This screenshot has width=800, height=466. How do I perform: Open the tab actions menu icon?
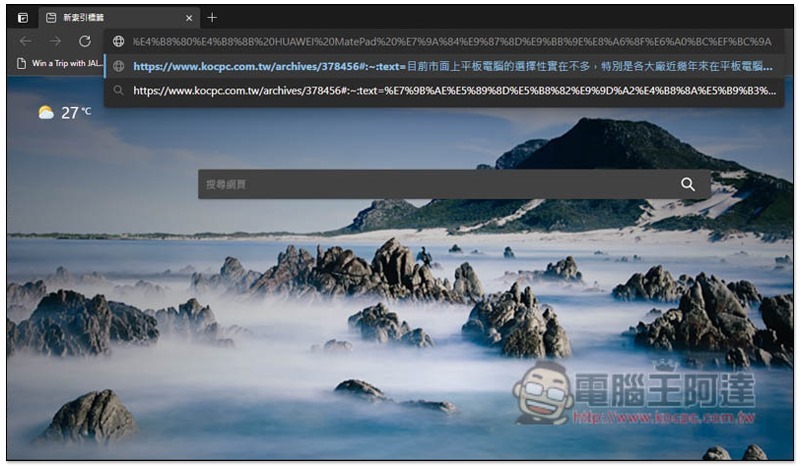[x=23, y=18]
